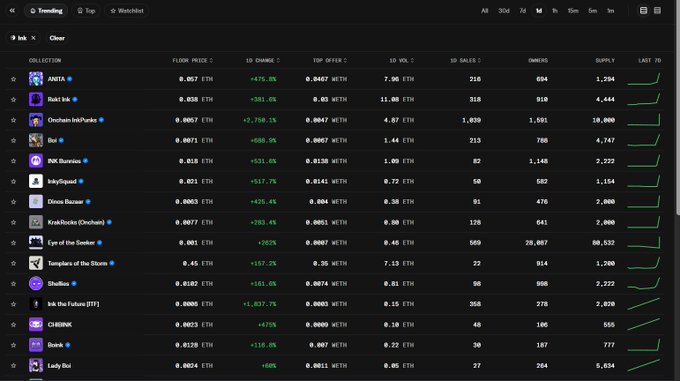Switch to compact table view icon
The width and height of the screenshot is (680, 381).
pyautogui.click(x=657, y=10)
